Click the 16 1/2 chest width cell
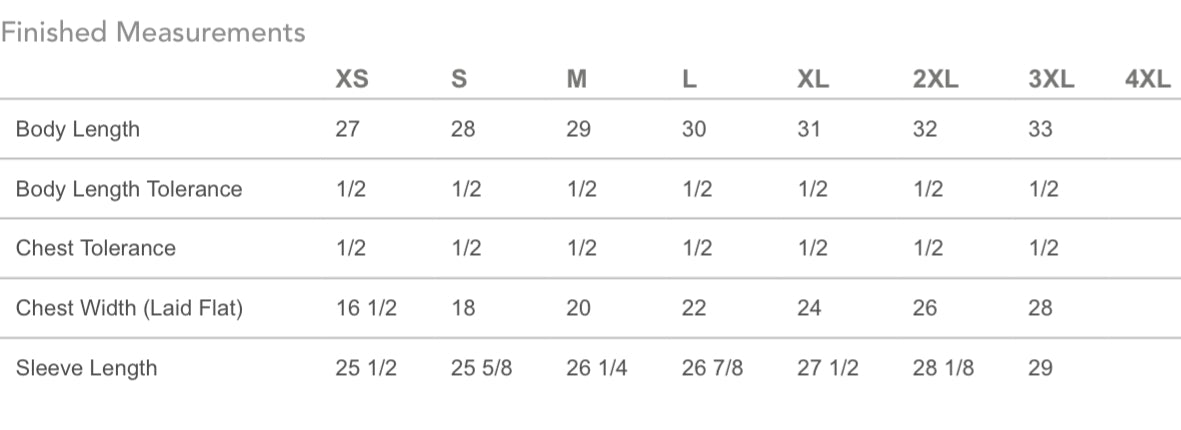The image size is (1181, 430). pos(366,308)
